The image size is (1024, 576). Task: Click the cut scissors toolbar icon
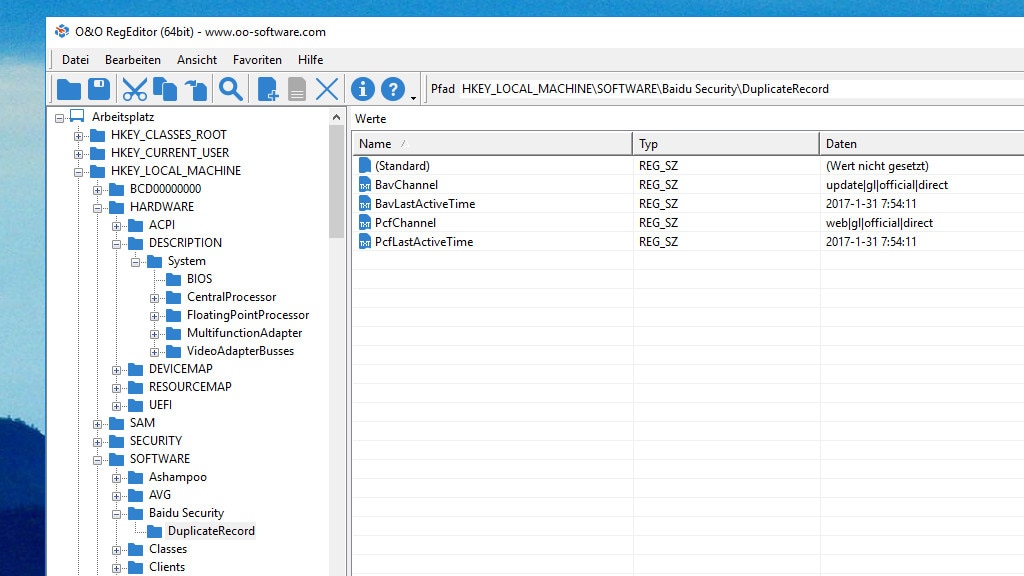pyautogui.click(x=135, y=89)
